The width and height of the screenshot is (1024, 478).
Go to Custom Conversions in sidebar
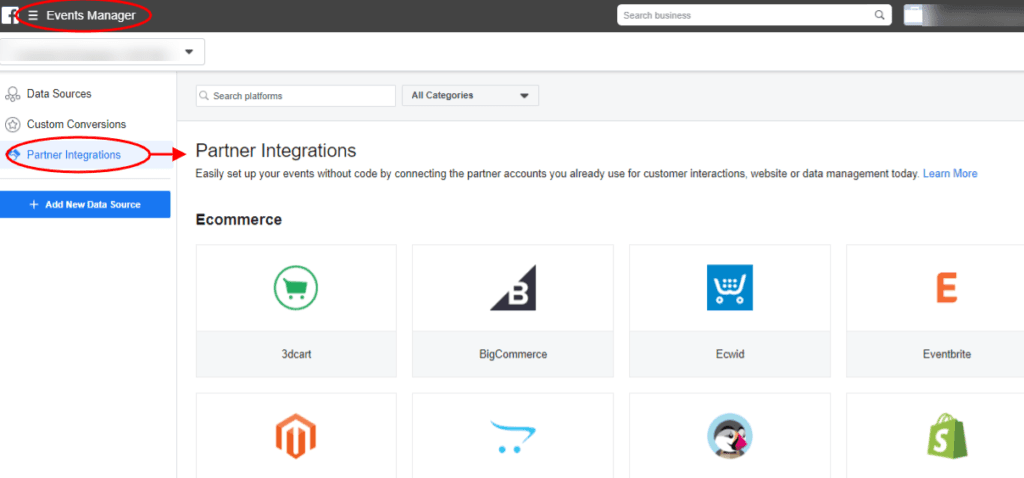tap(76, 125)
